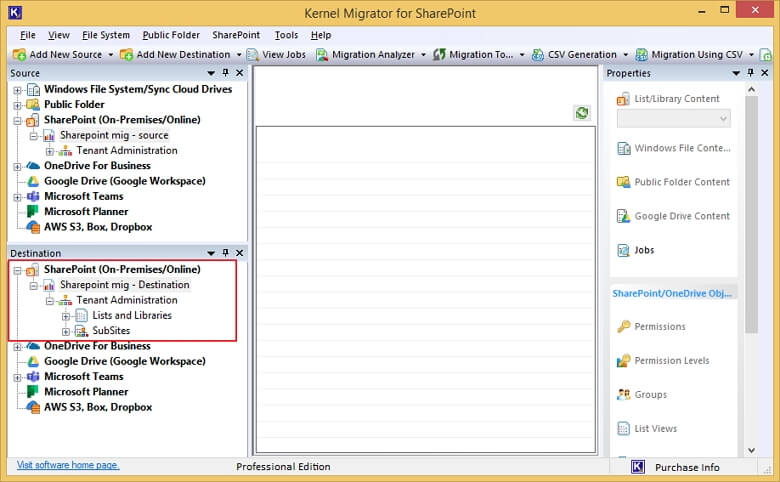
Task: Click the SharePoint/OneDrive Obj... section header
Action: coord(673,293)
